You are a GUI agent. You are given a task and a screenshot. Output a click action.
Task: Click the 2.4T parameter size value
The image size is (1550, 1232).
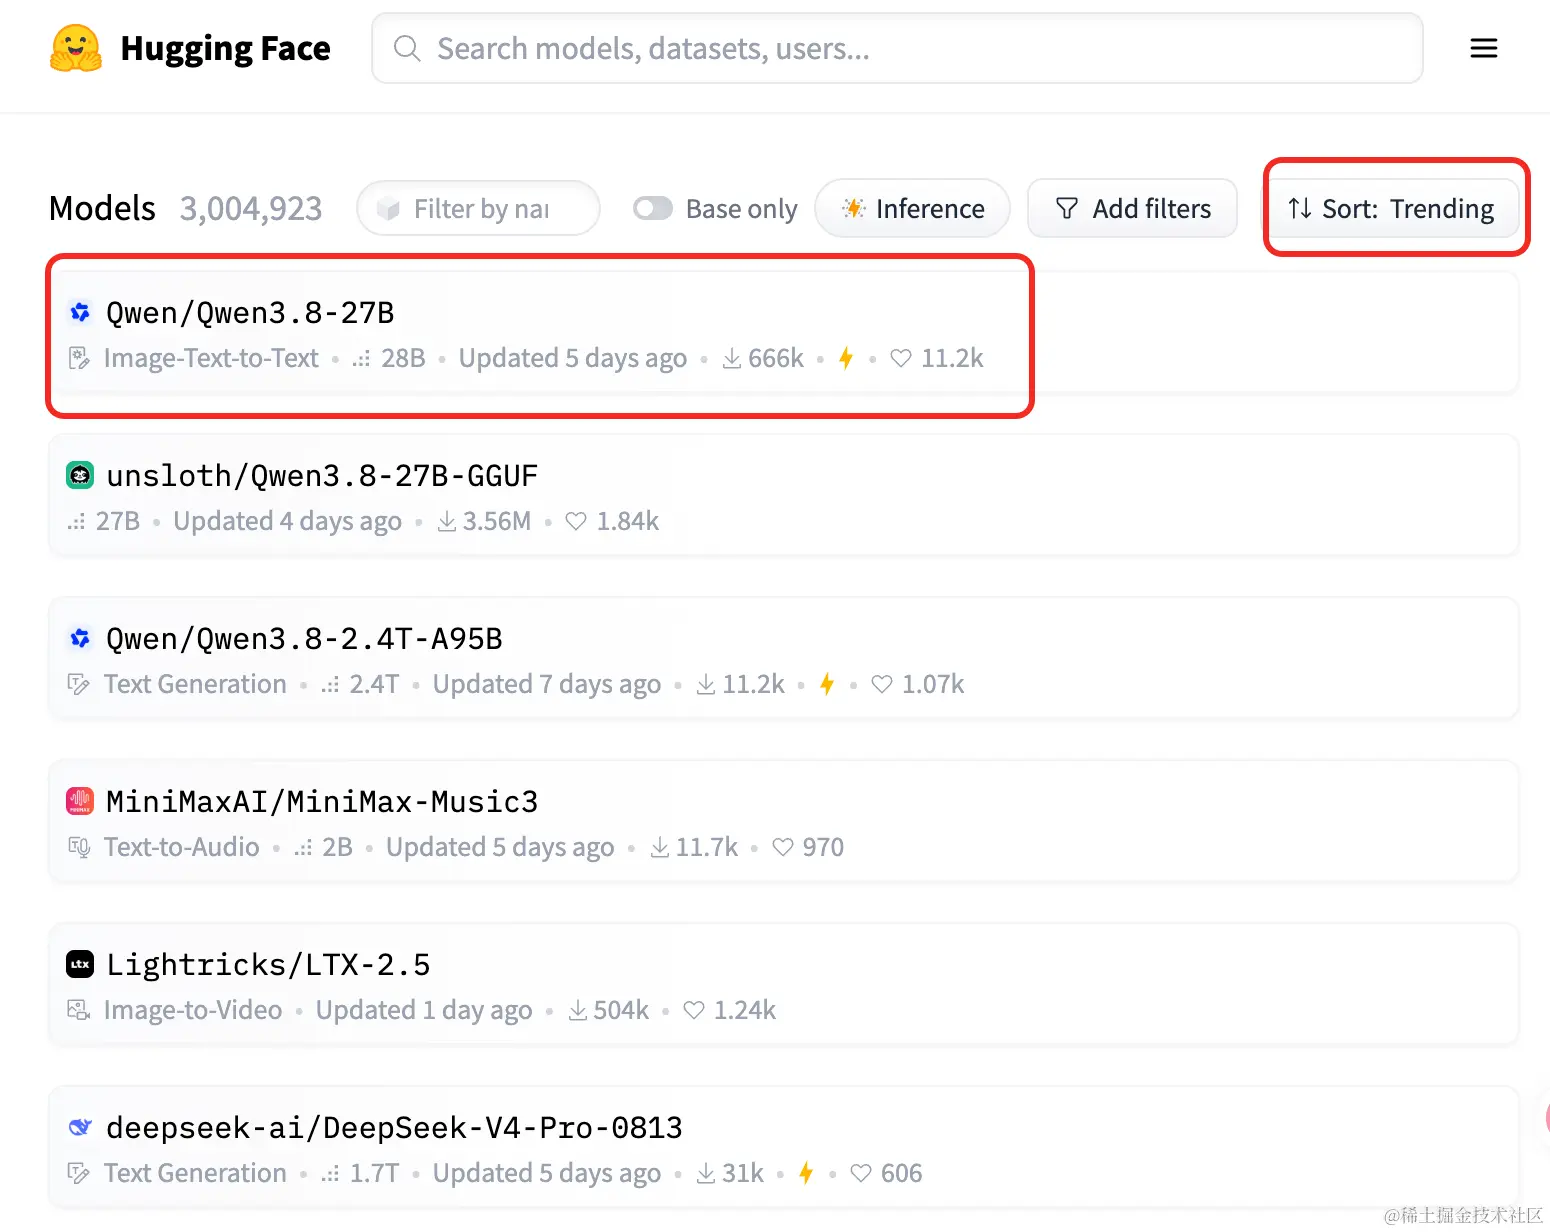point(374,684)
